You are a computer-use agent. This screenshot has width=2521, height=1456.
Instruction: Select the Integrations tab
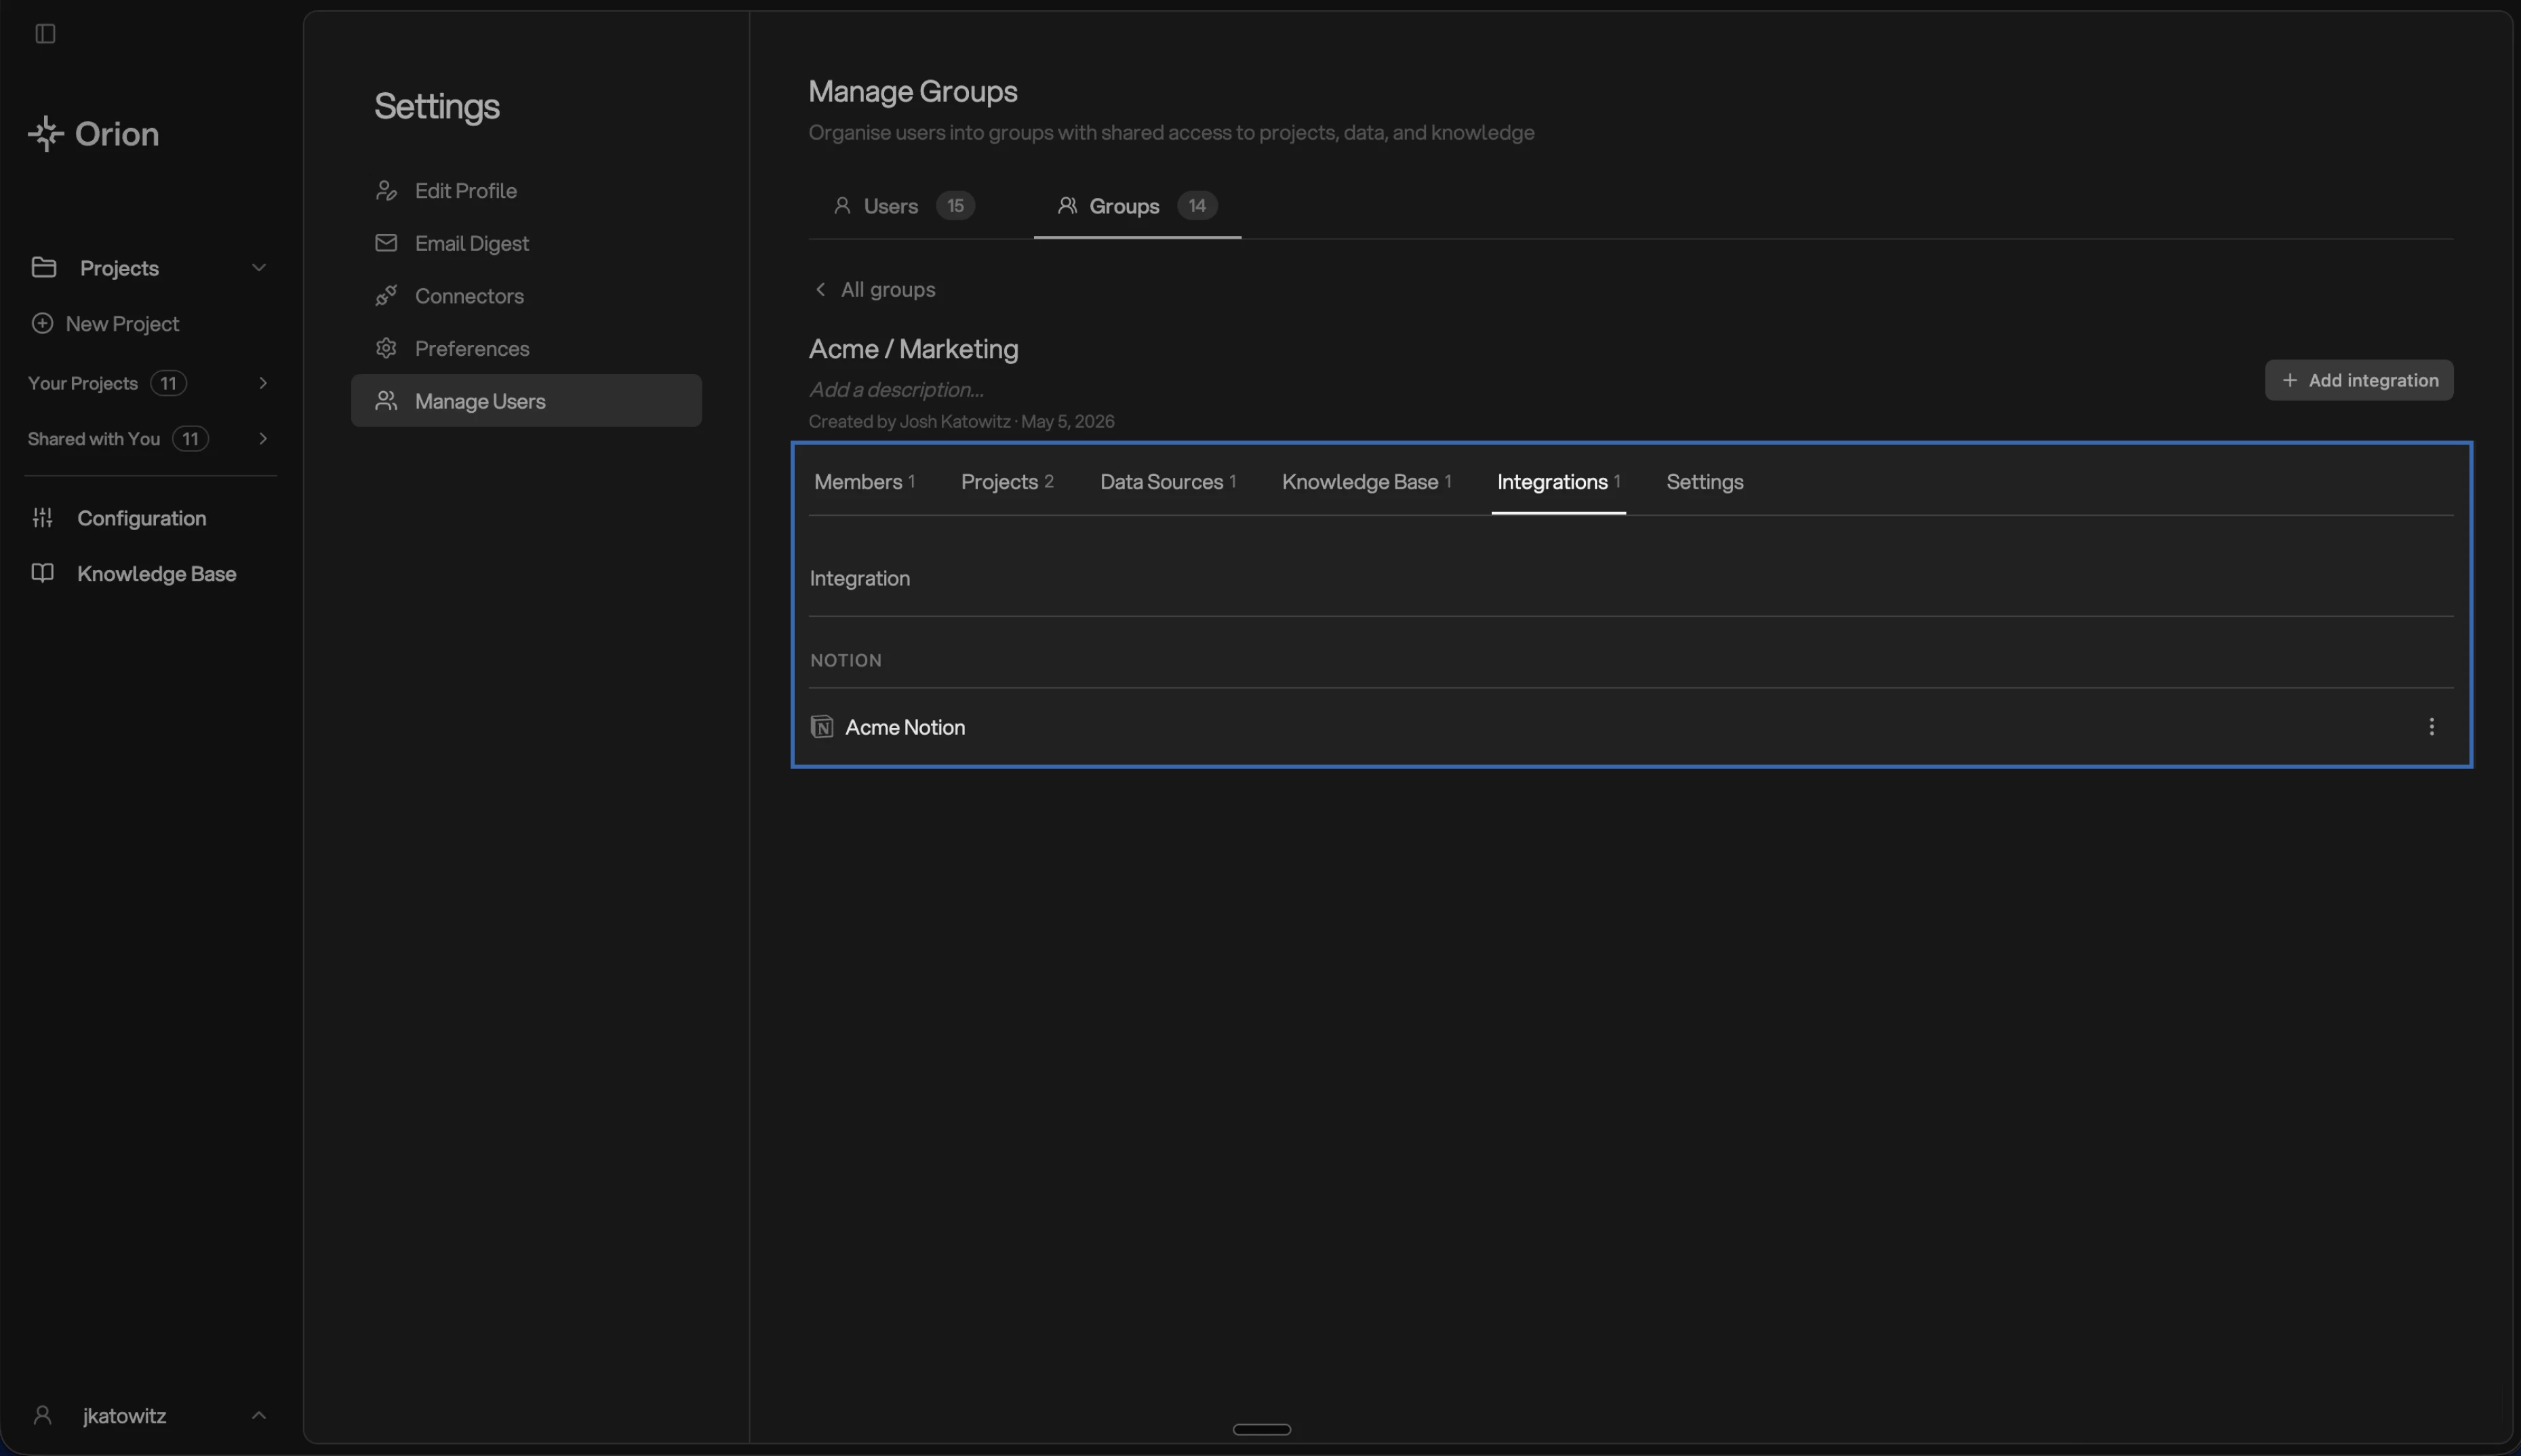click(1558, 482)
